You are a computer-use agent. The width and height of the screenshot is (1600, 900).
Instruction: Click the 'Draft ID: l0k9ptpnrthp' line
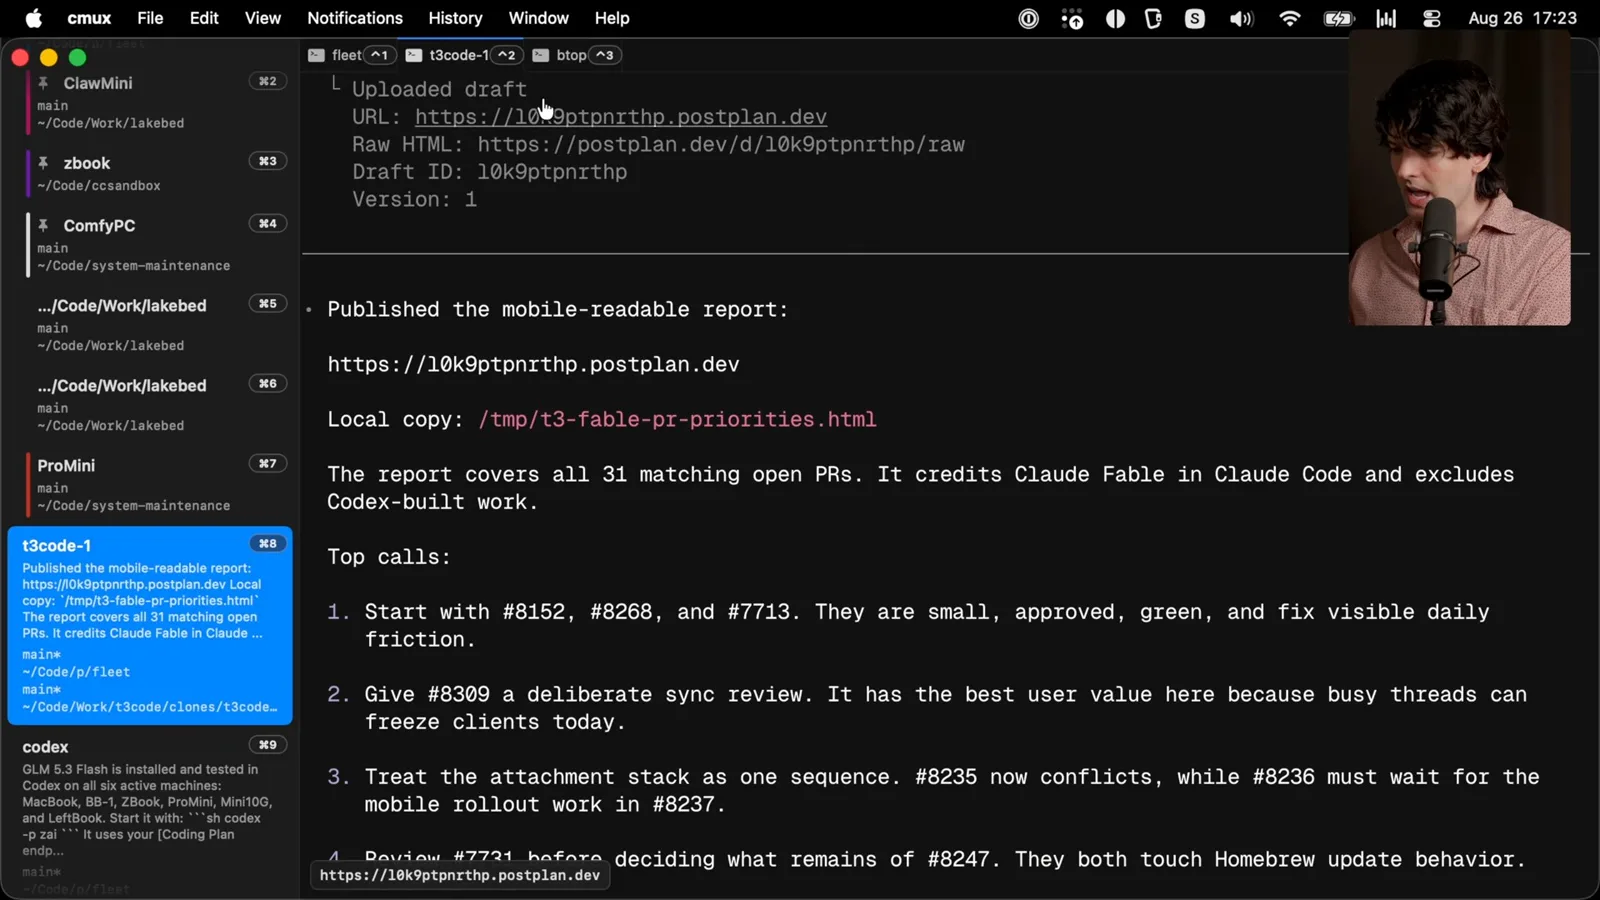click(x=490, y=172)
